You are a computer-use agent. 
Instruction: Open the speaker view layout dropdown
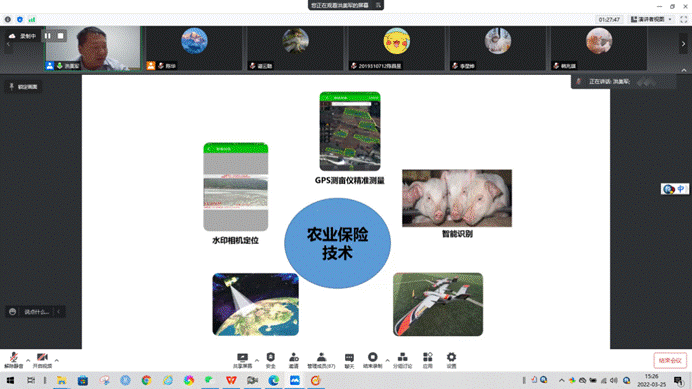(651, 19)
